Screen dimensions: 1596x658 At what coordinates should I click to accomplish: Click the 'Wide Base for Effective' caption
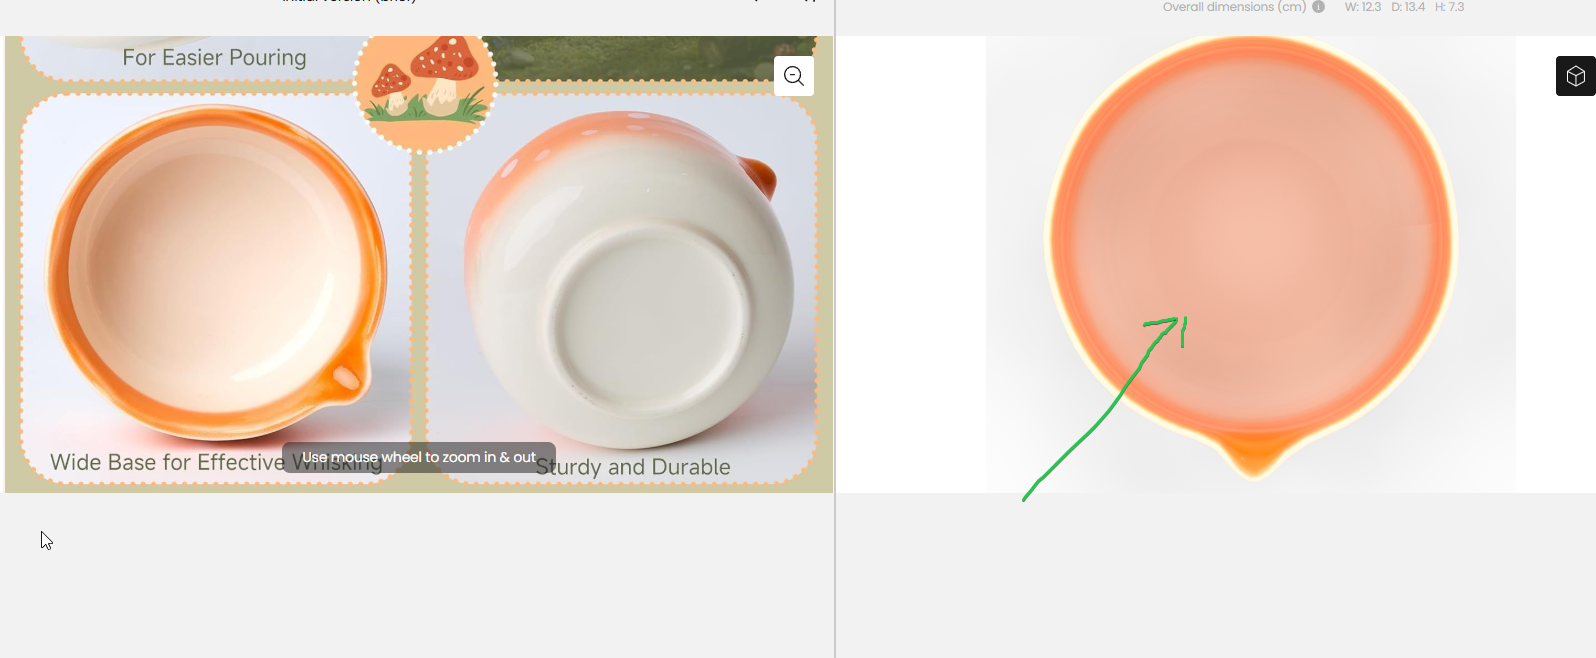click(x=167, y=462)
